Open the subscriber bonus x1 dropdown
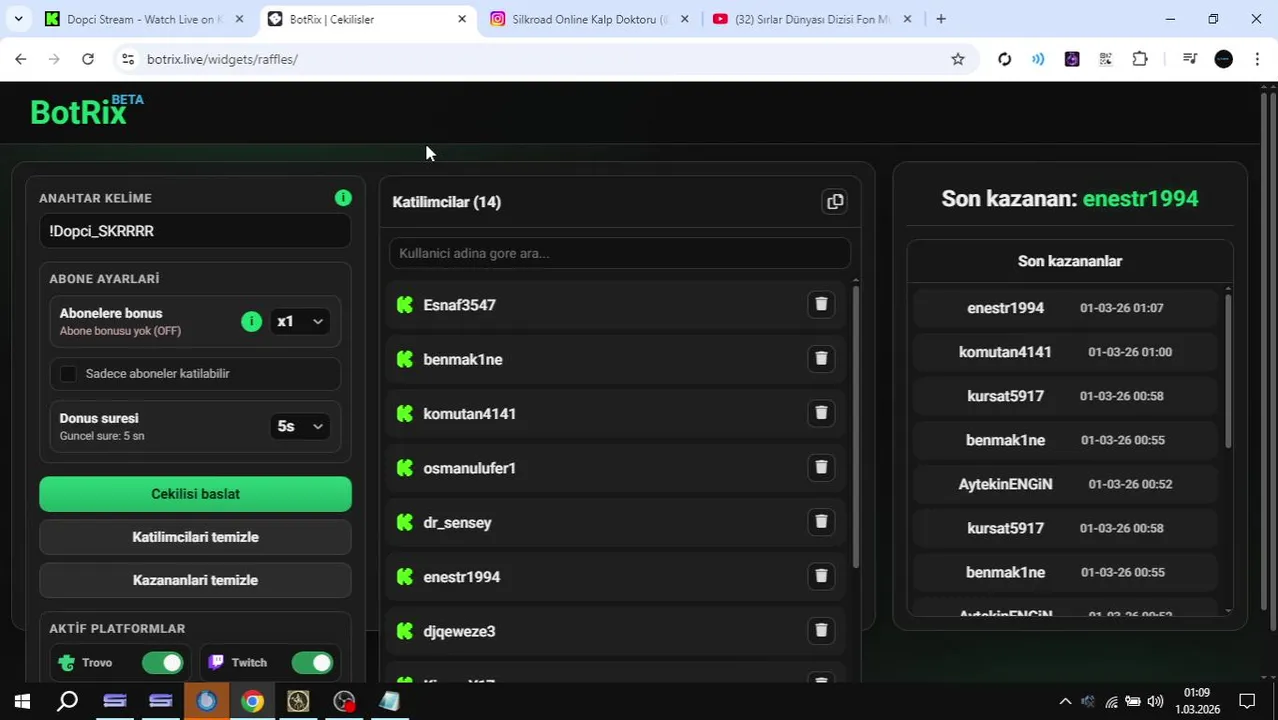Image resolution: width=1278 pixels, height=720 pixels. click(x=300, y=321)
